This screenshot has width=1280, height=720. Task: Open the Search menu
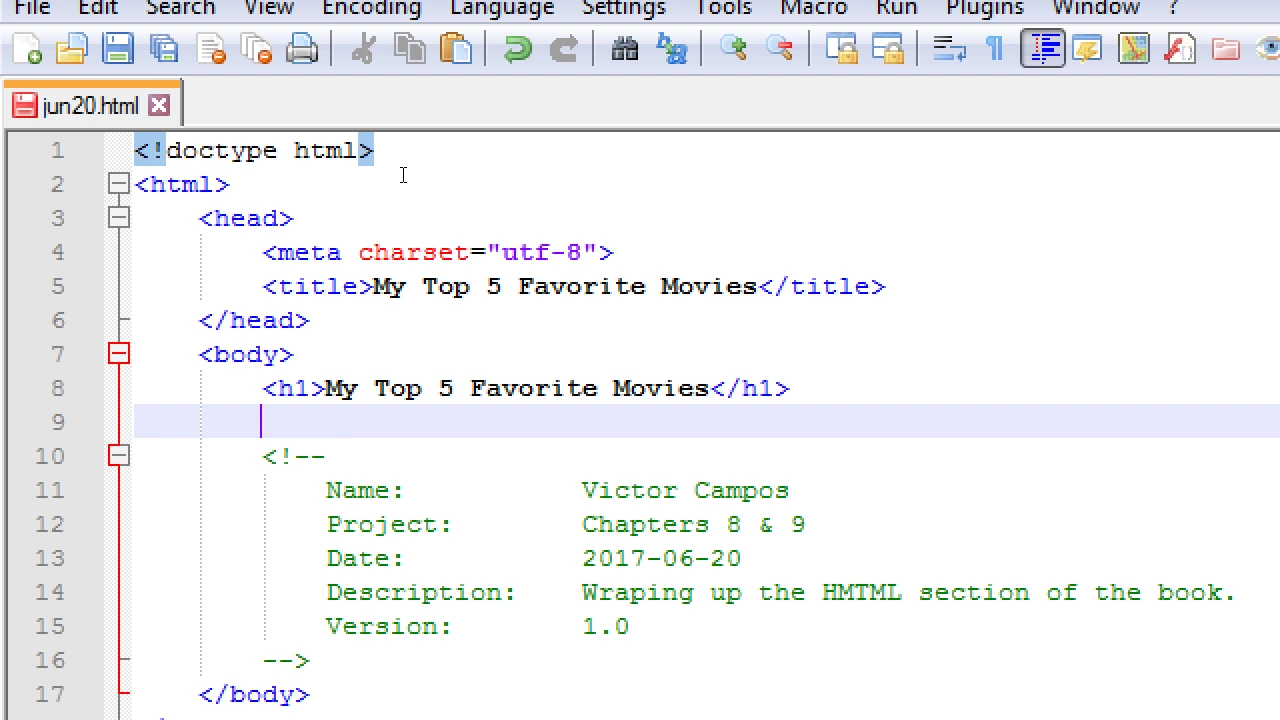181,8
